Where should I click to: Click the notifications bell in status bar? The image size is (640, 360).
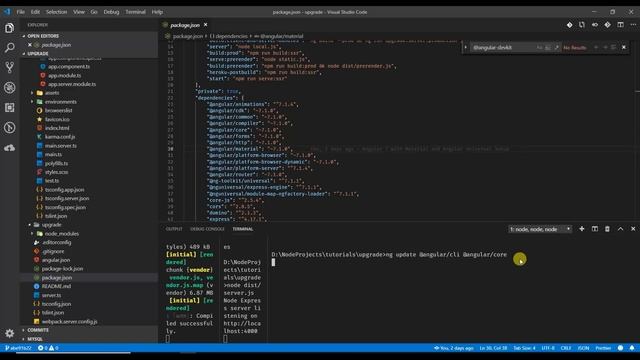tap(632, 348)
